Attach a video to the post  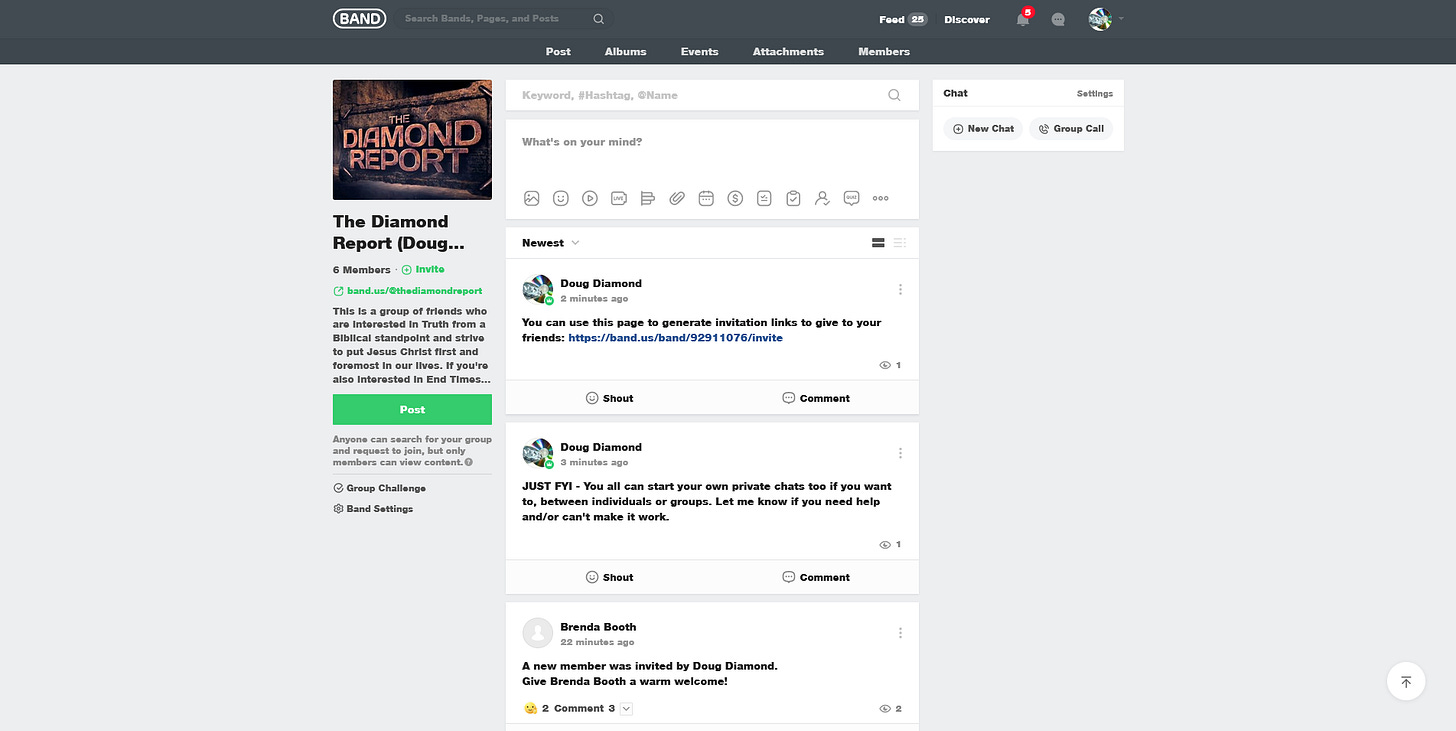pos(590,198)
